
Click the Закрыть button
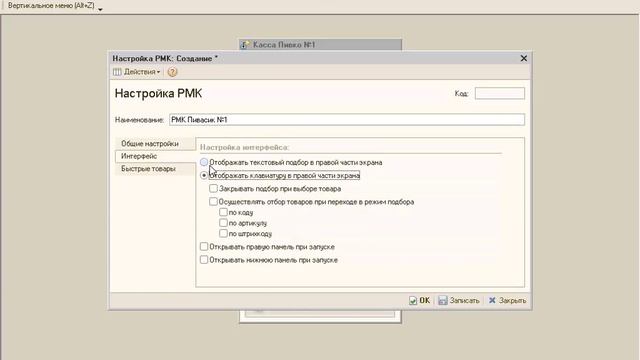point(507,300)
